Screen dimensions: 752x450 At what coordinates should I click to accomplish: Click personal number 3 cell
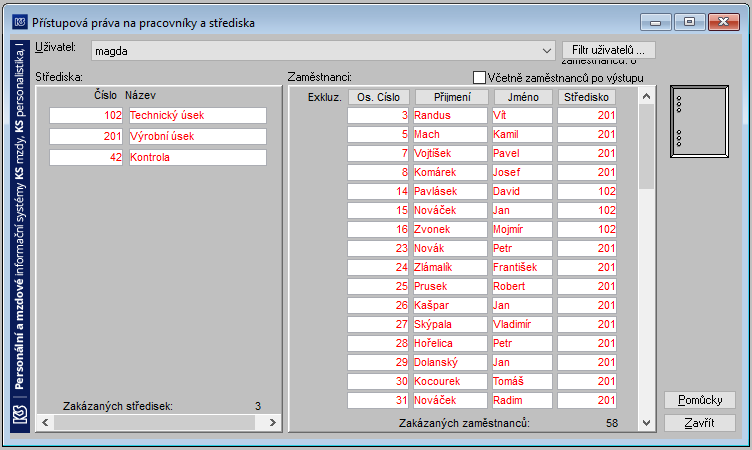pyautogui.click(x=378, y=115)
